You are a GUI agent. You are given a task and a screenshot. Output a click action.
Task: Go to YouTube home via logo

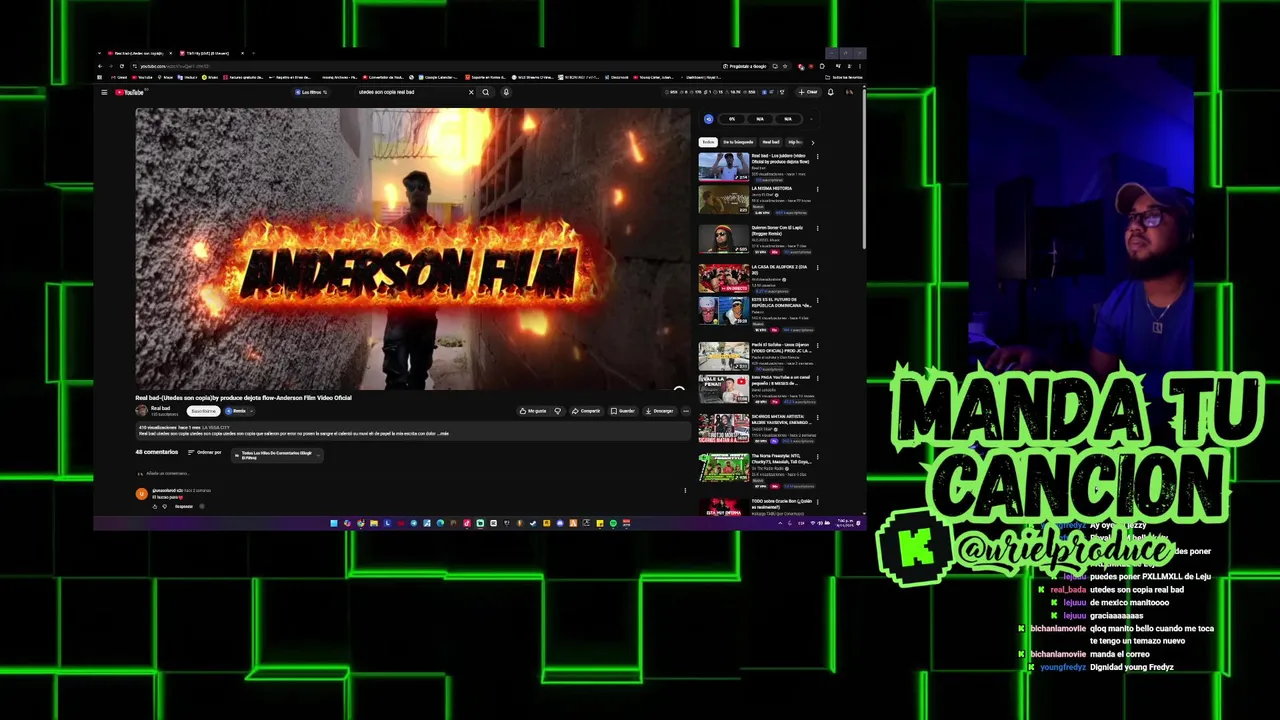click(130, 92)
